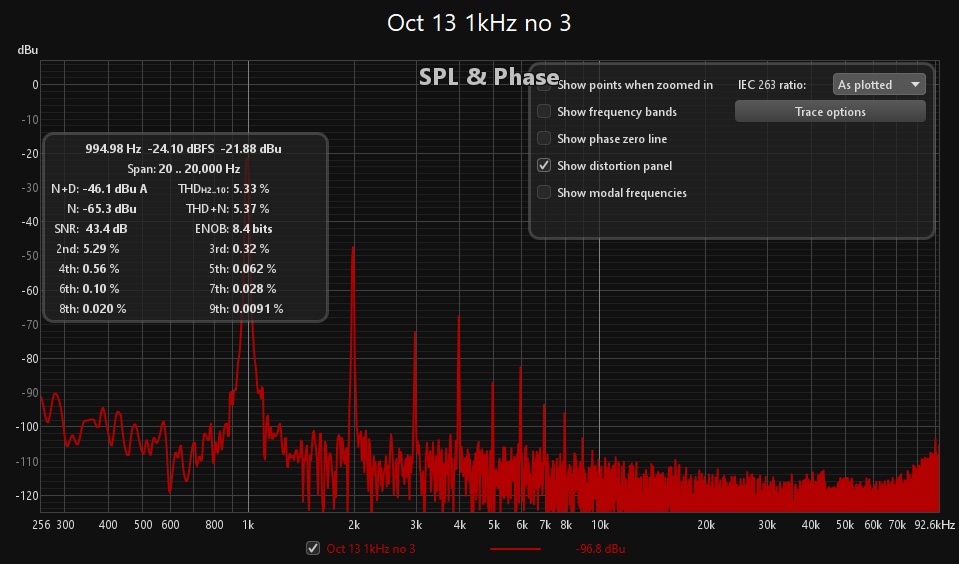Click the -120 level axis label
This screenshot has width=959, height=564.
[27, 495]
